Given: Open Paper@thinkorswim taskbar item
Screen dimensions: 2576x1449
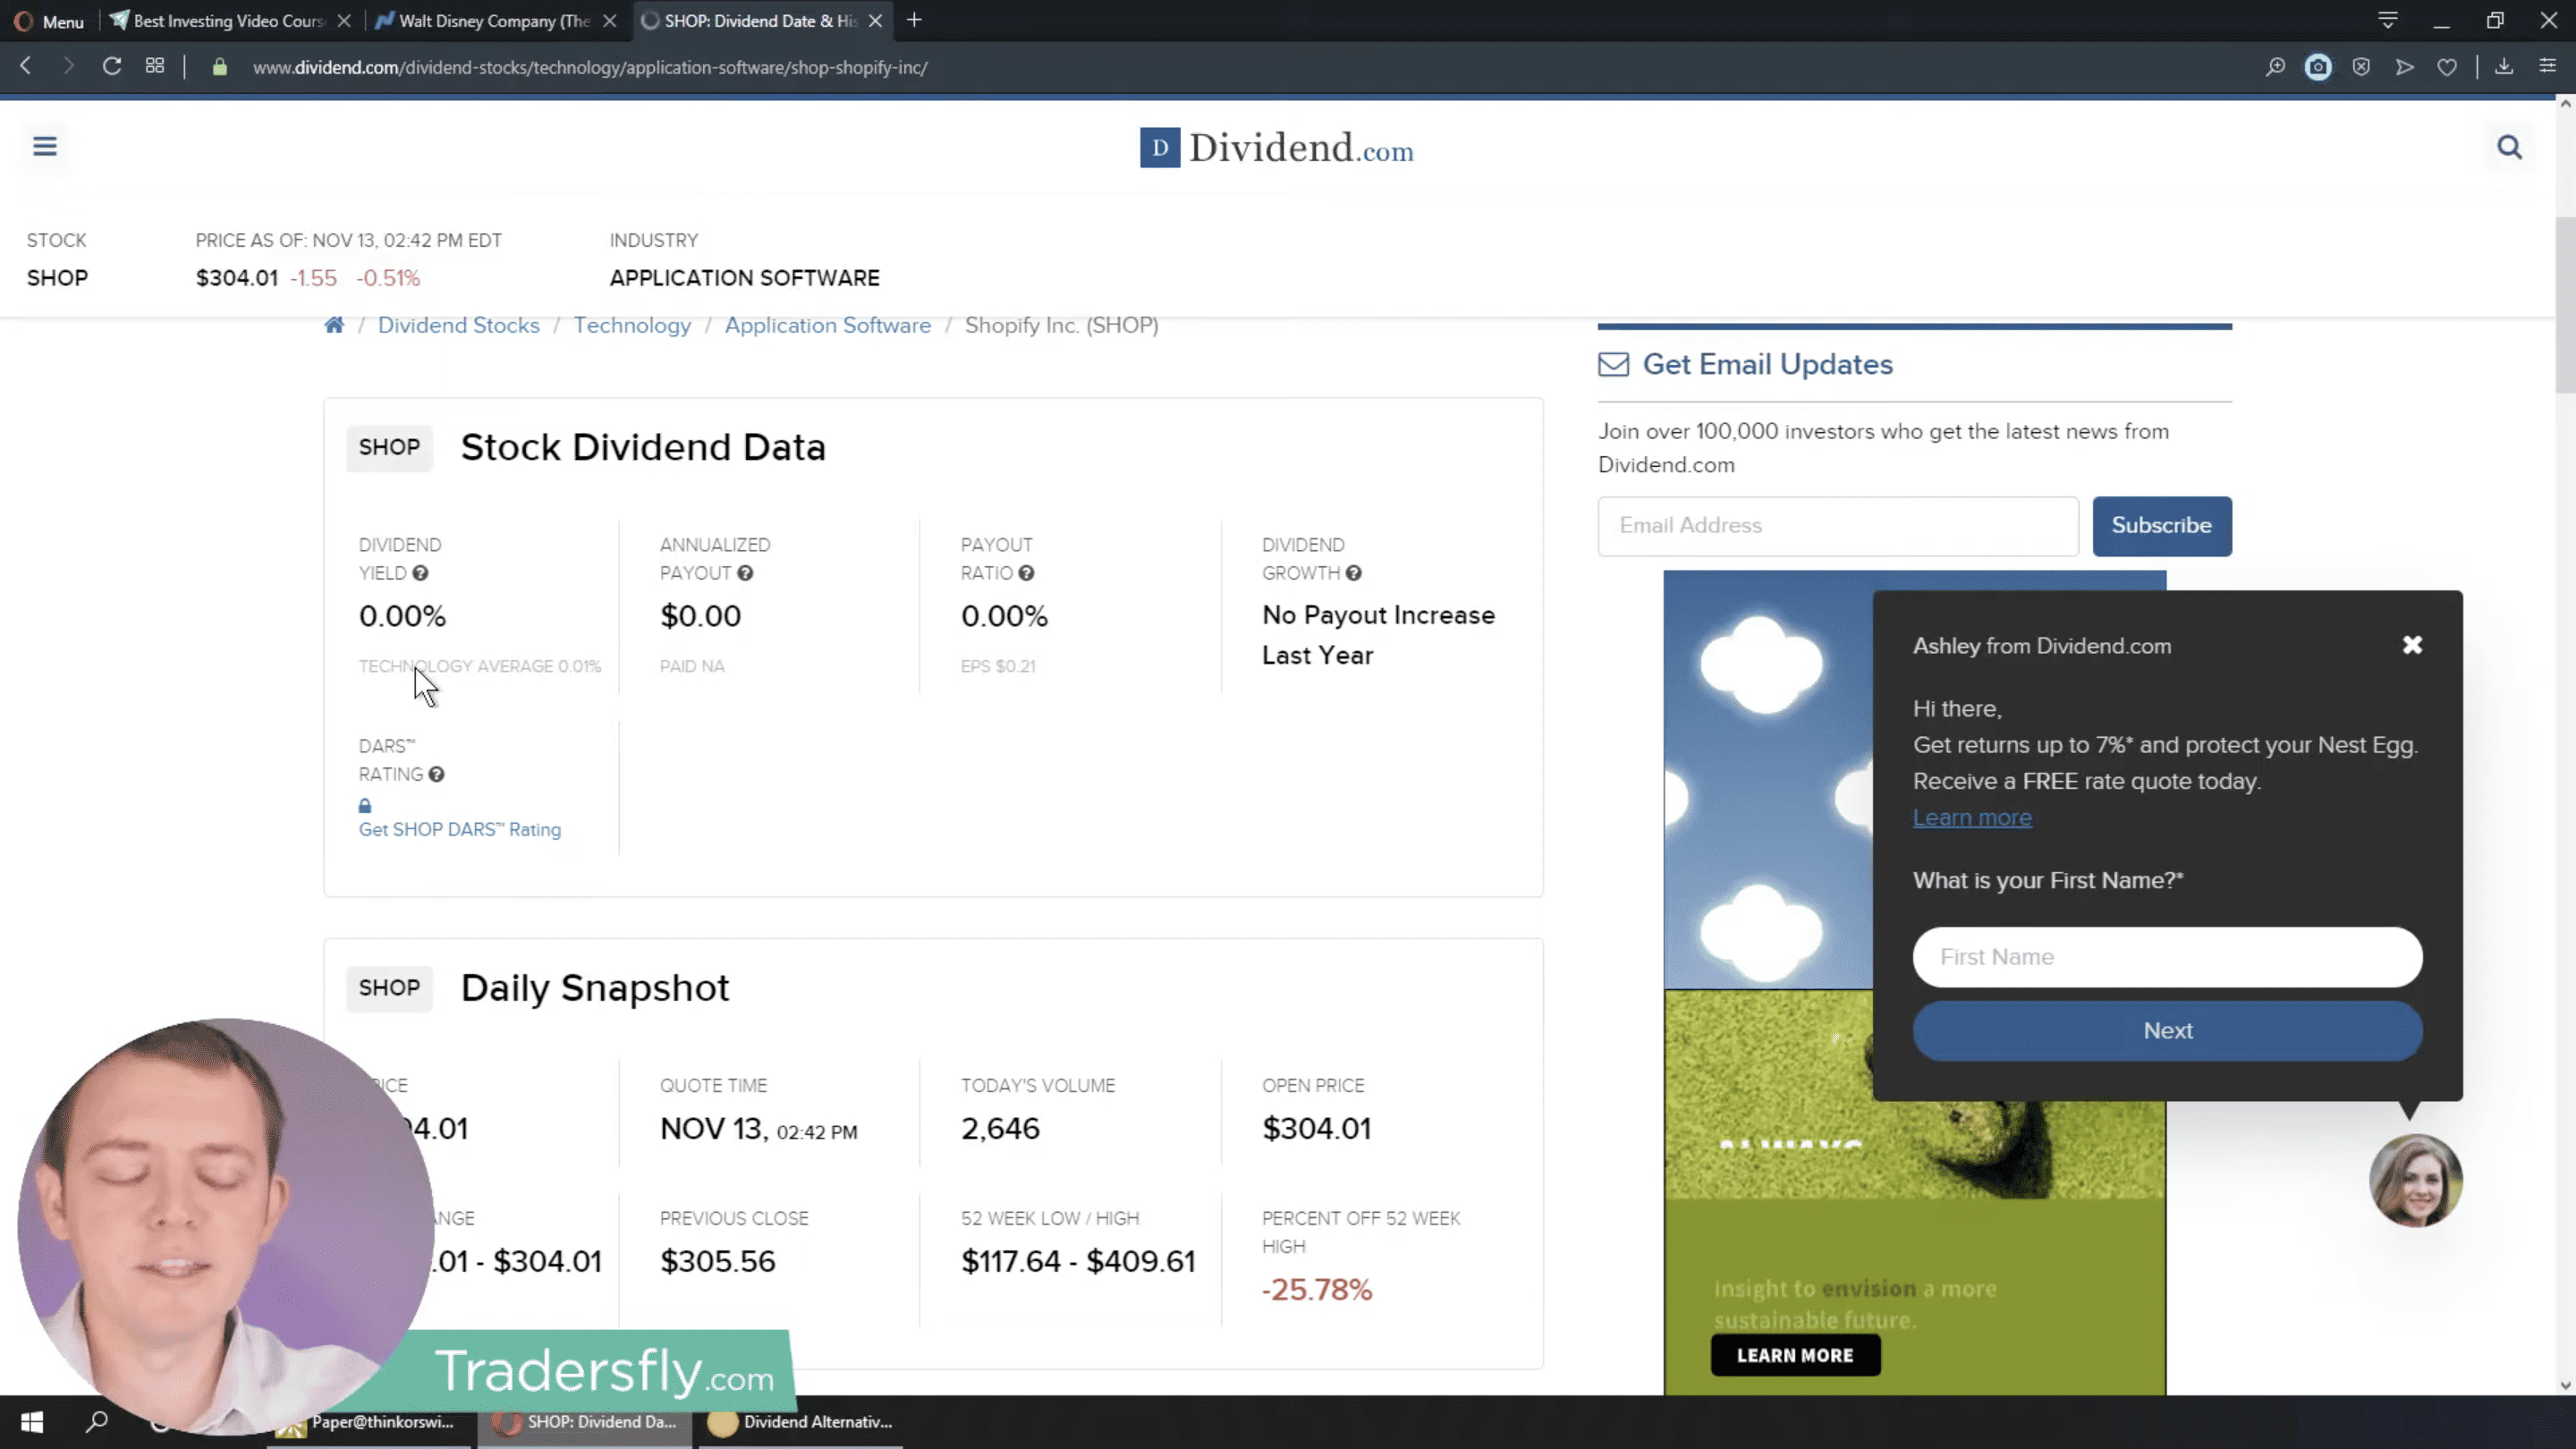Looking at the screenshot, I should 368,1422.
